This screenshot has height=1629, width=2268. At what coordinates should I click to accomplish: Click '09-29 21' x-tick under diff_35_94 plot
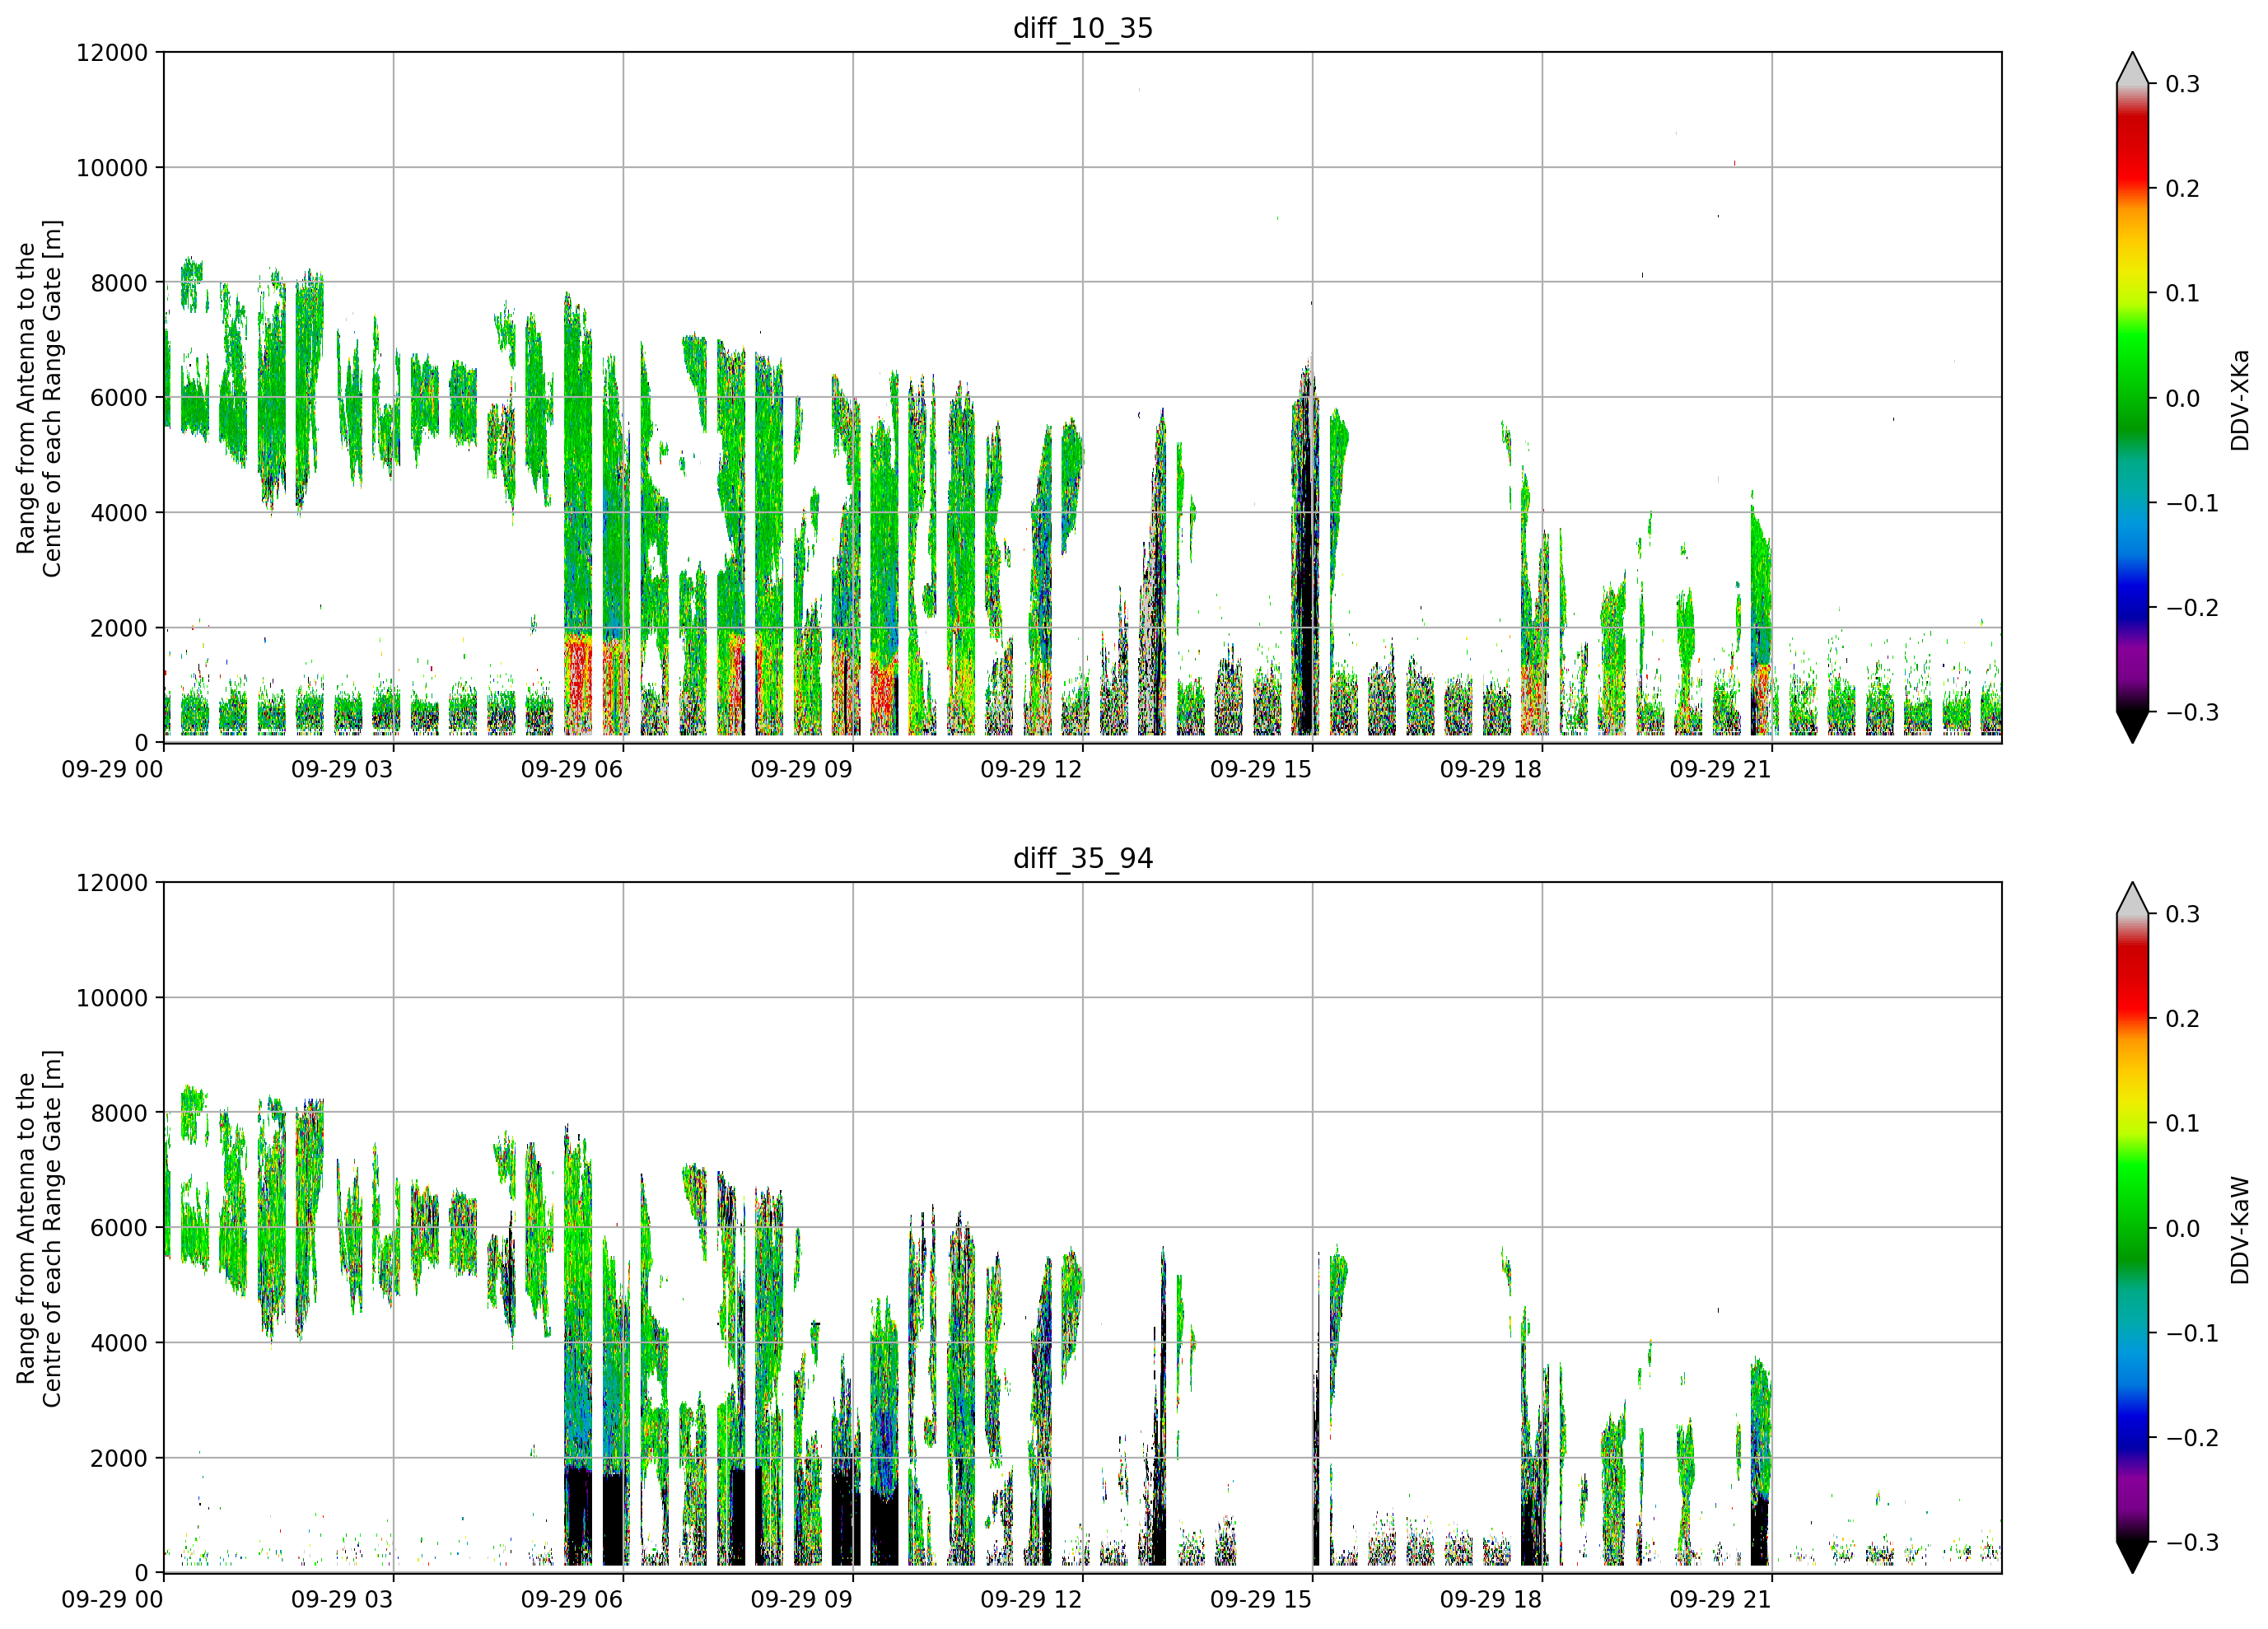coord(1721,1599)
